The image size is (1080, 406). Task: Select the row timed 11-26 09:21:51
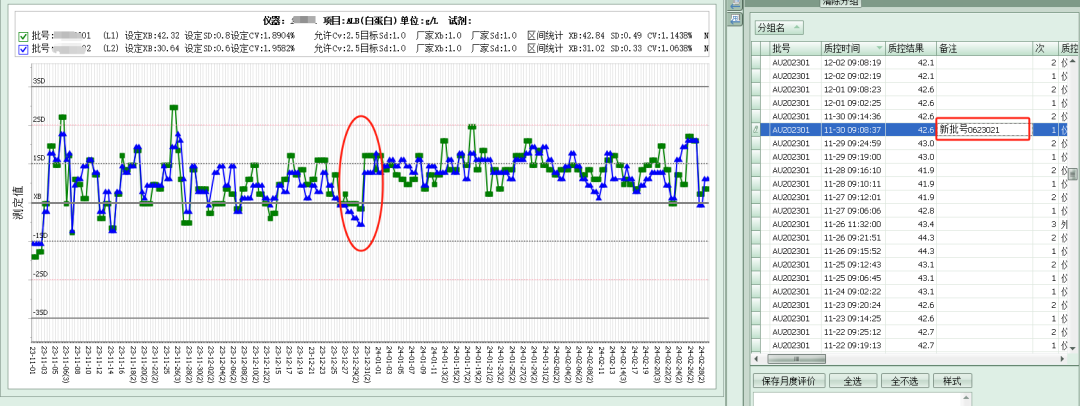click(909, 238)
